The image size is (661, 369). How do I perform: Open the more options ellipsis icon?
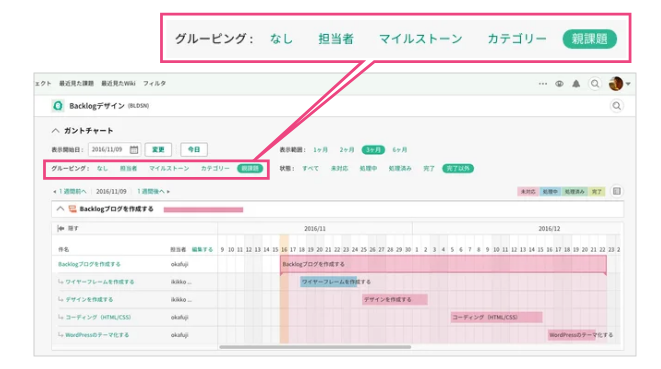(x=543, y=84)
